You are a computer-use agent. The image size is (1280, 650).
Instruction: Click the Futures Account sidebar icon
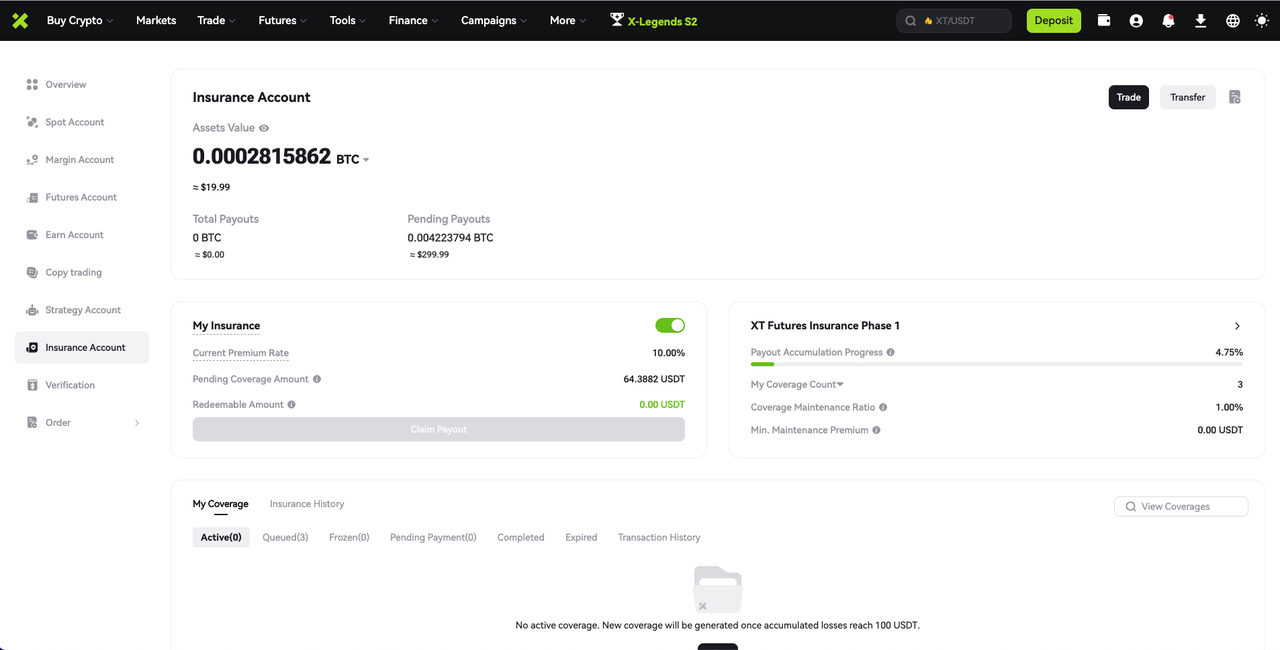pyautogui.click(x=32, y=197)
